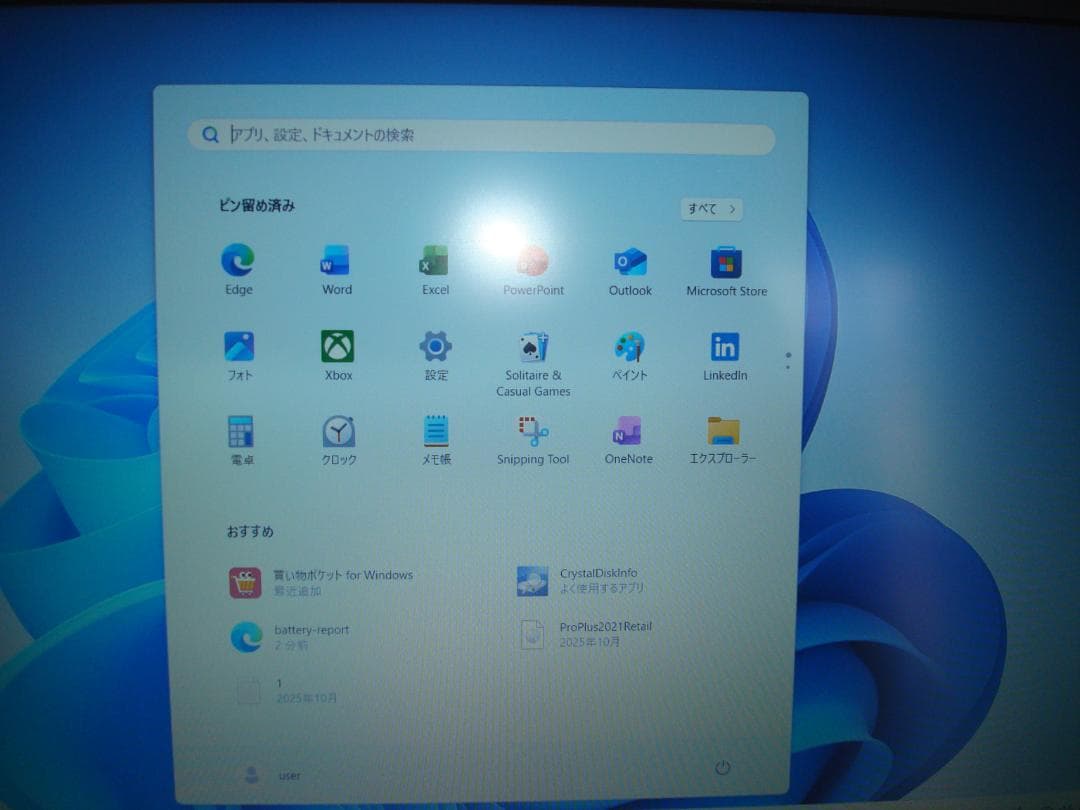This screenshot has height=810, width=1080.
Task: Open 電卓 (Calculator) app
Action: click(241, 440)
